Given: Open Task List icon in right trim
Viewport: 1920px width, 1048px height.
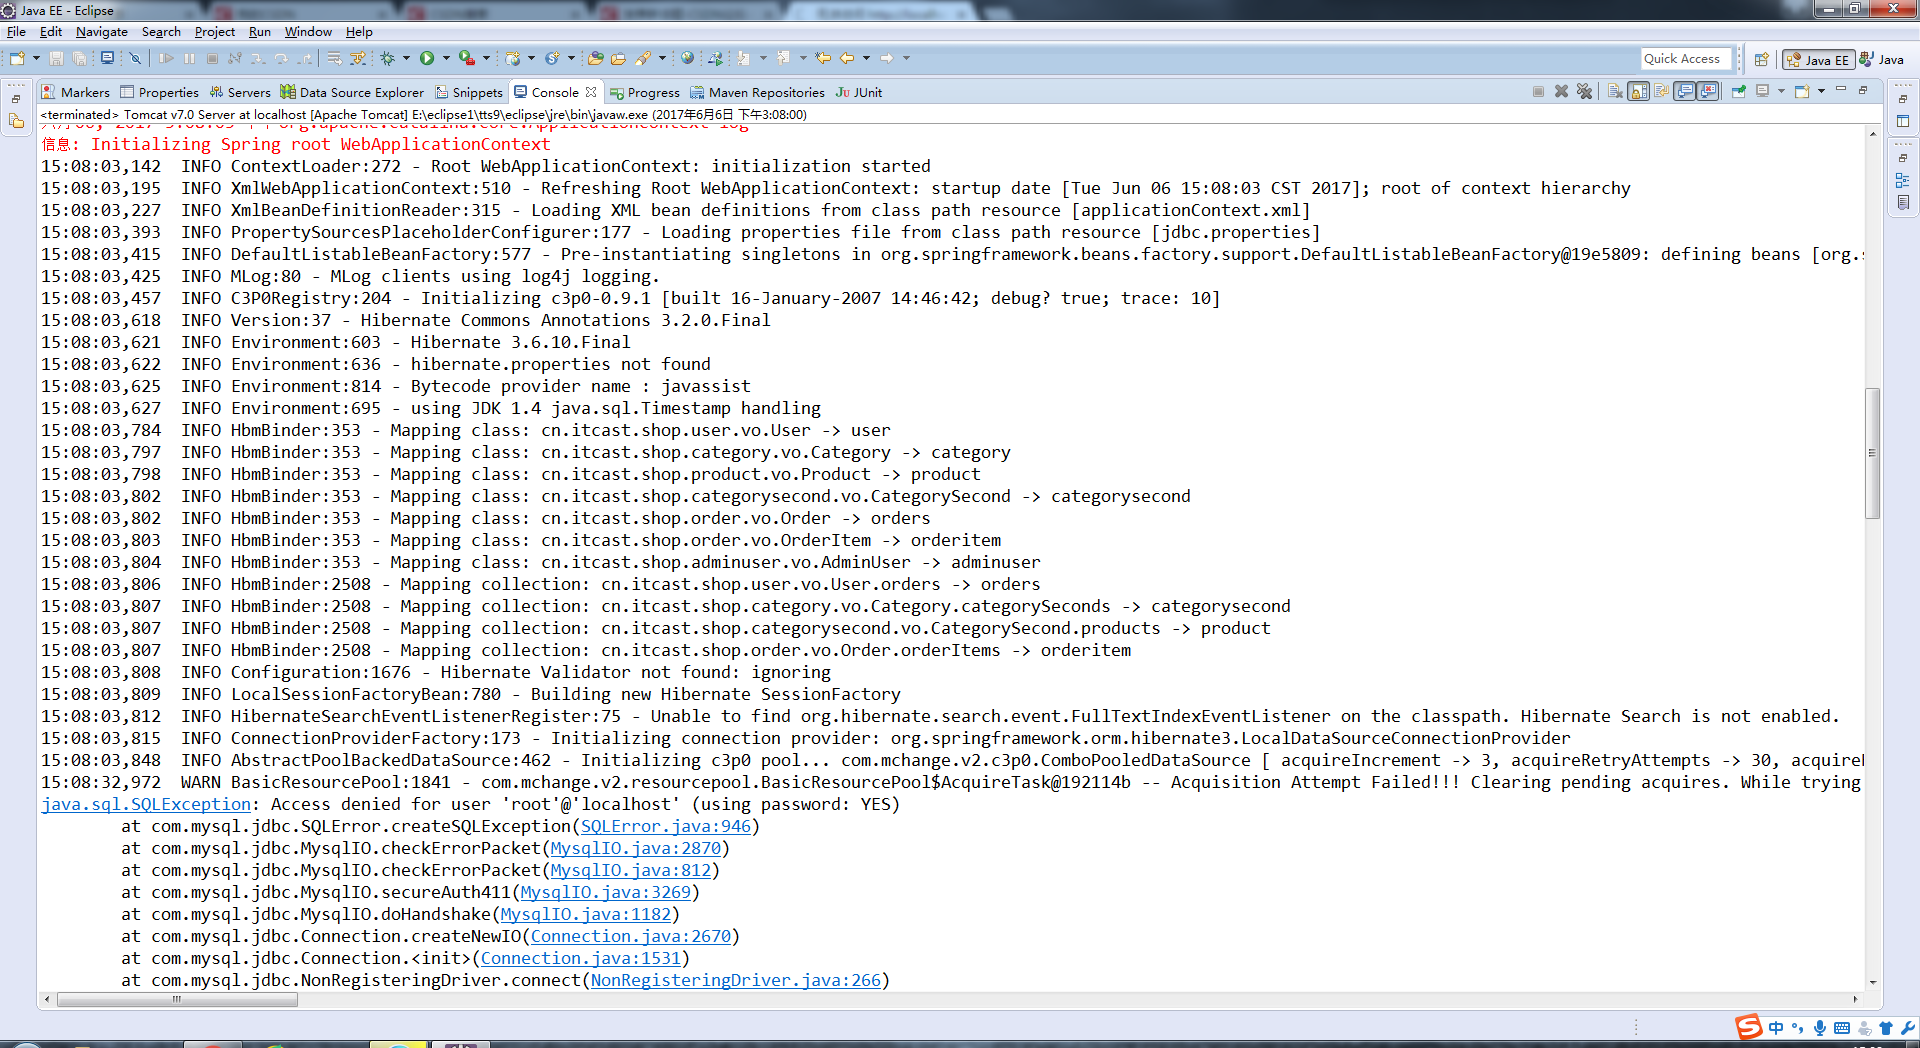Looking at the screenshot, I should tap(1902, 202).
